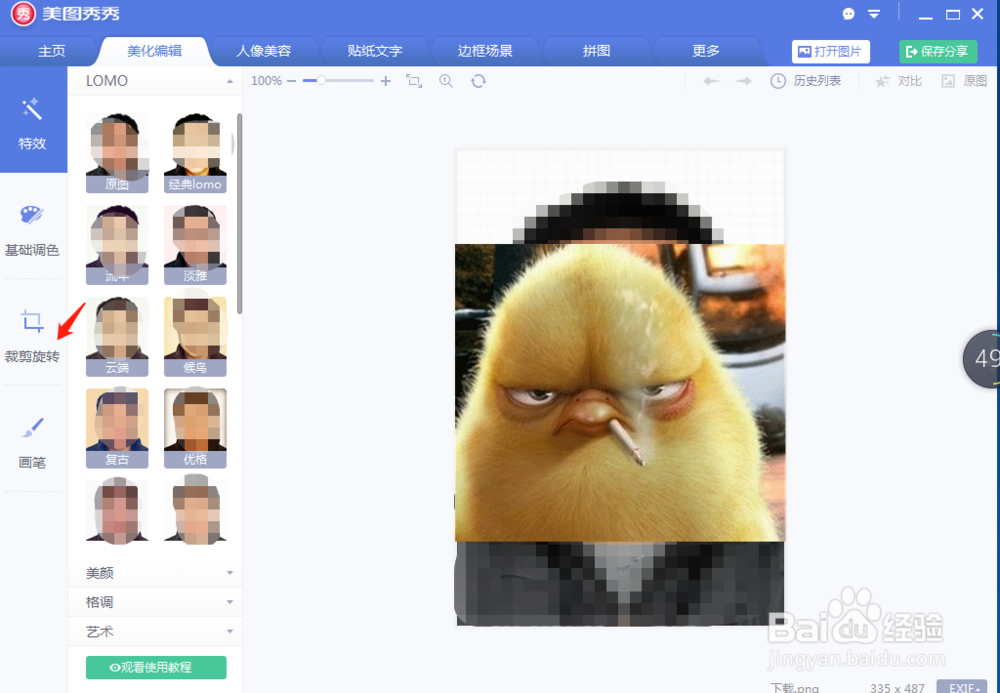
Task: Click the 100% zoom level text
Action: [x=267, y=81]
